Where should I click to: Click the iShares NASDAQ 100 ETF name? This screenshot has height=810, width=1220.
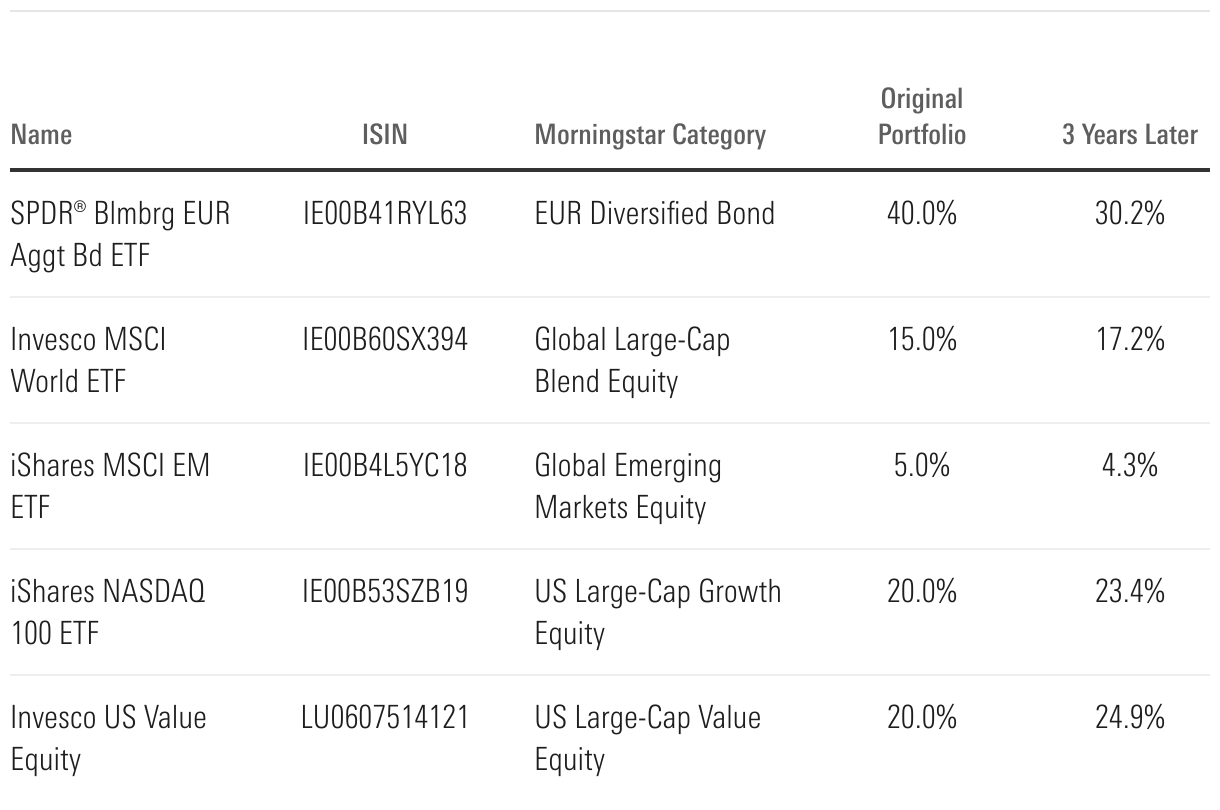[x=108, y=612]
